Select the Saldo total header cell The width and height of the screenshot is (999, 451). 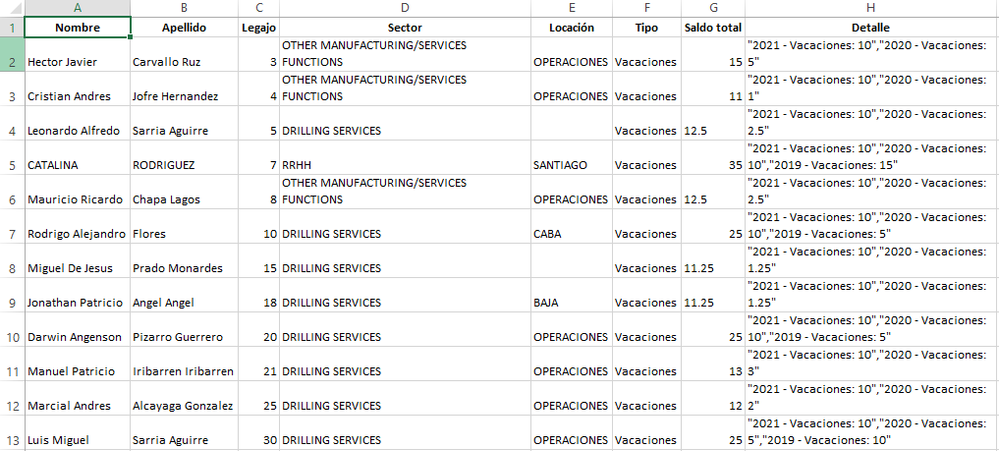tap(713, 27)
